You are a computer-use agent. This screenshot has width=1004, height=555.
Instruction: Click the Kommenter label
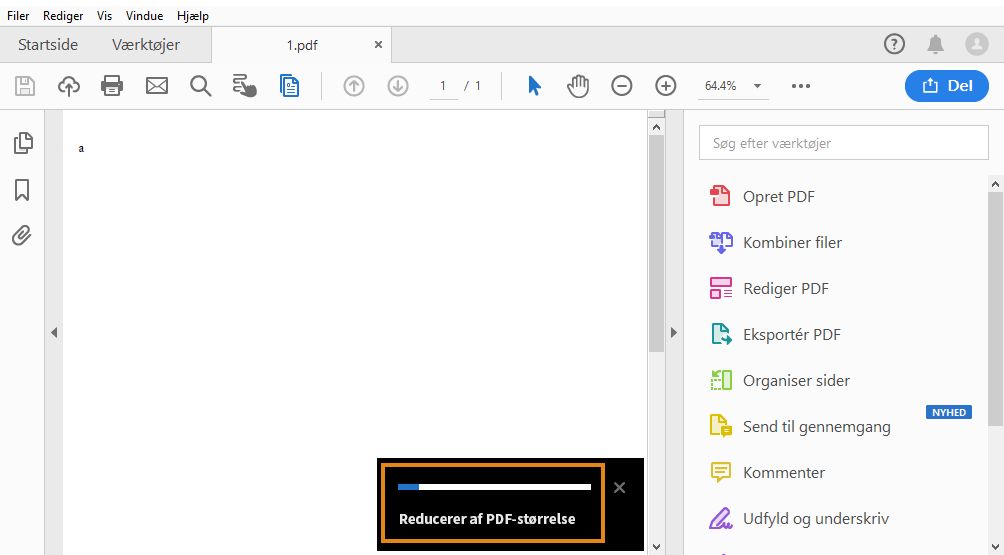tap(784, 473)
